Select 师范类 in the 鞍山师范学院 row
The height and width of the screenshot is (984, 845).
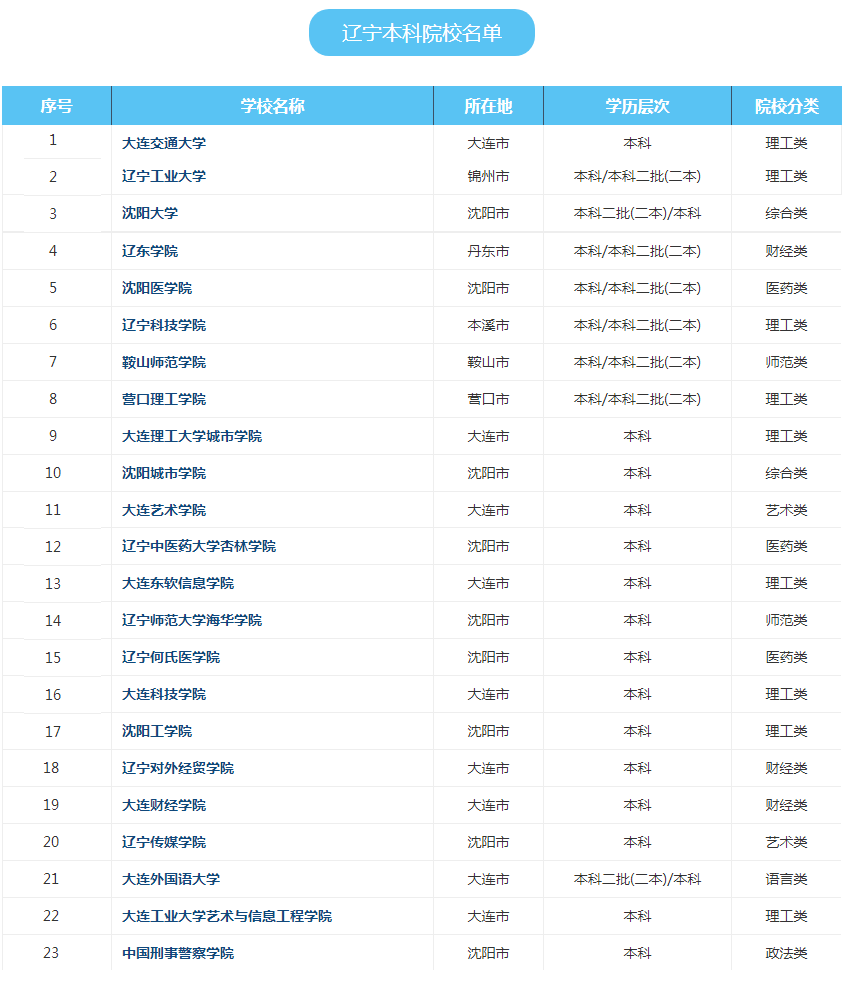pos(787,362)
